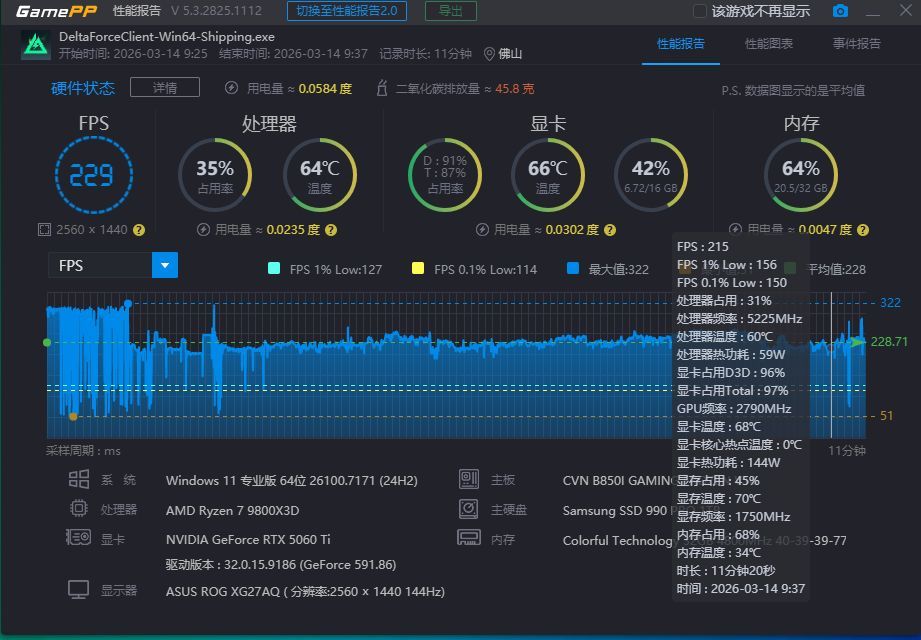Toggle the FPS 0.1% Low legend series
921x640 pixels.
pos(474,270)
